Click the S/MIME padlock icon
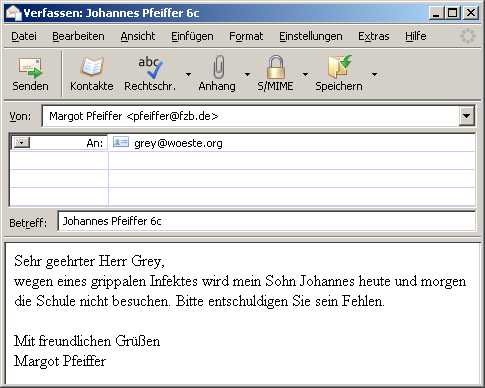The height and width of the screenshot is (388, 485). [x=276, y=67]
